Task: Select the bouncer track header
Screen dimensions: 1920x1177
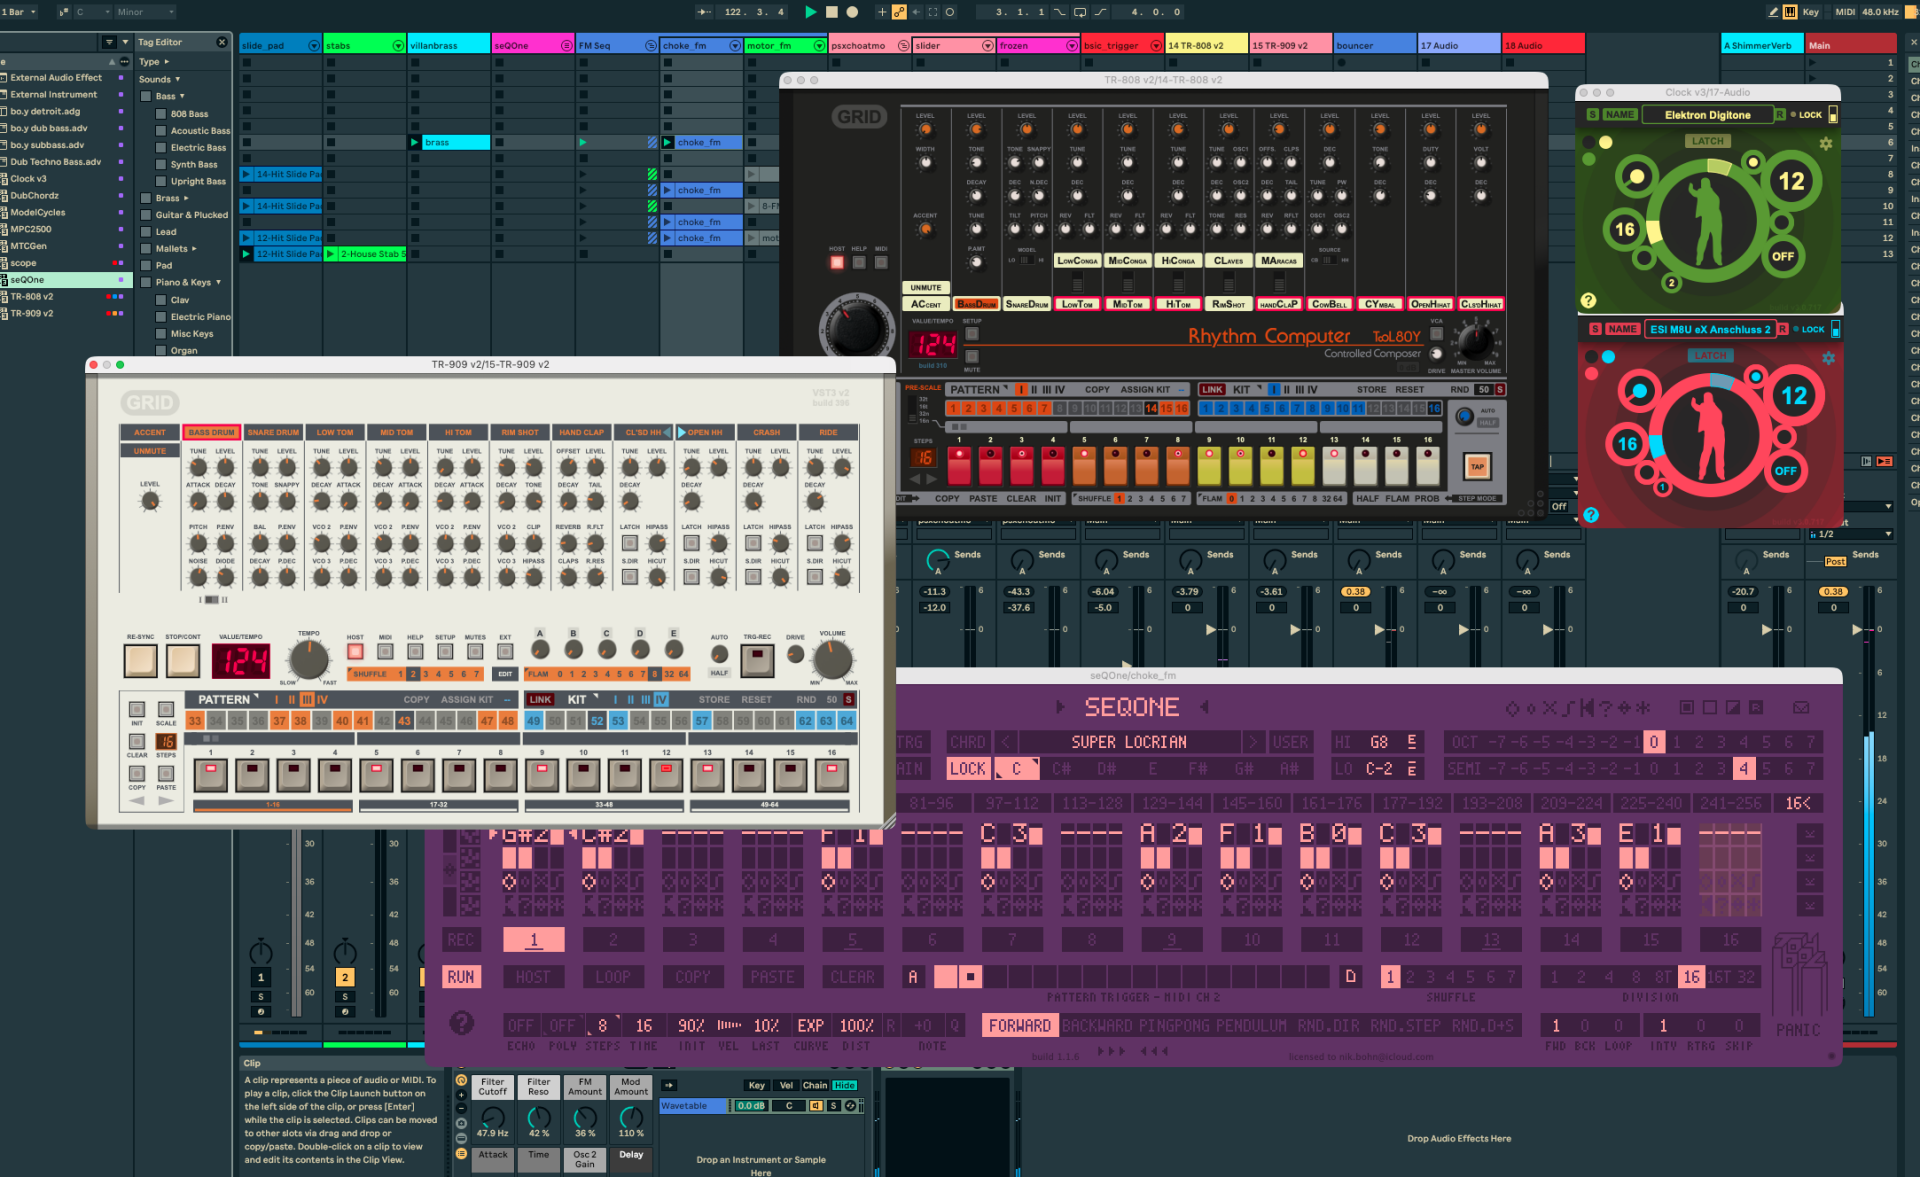Action: (x=1374, y=45)
